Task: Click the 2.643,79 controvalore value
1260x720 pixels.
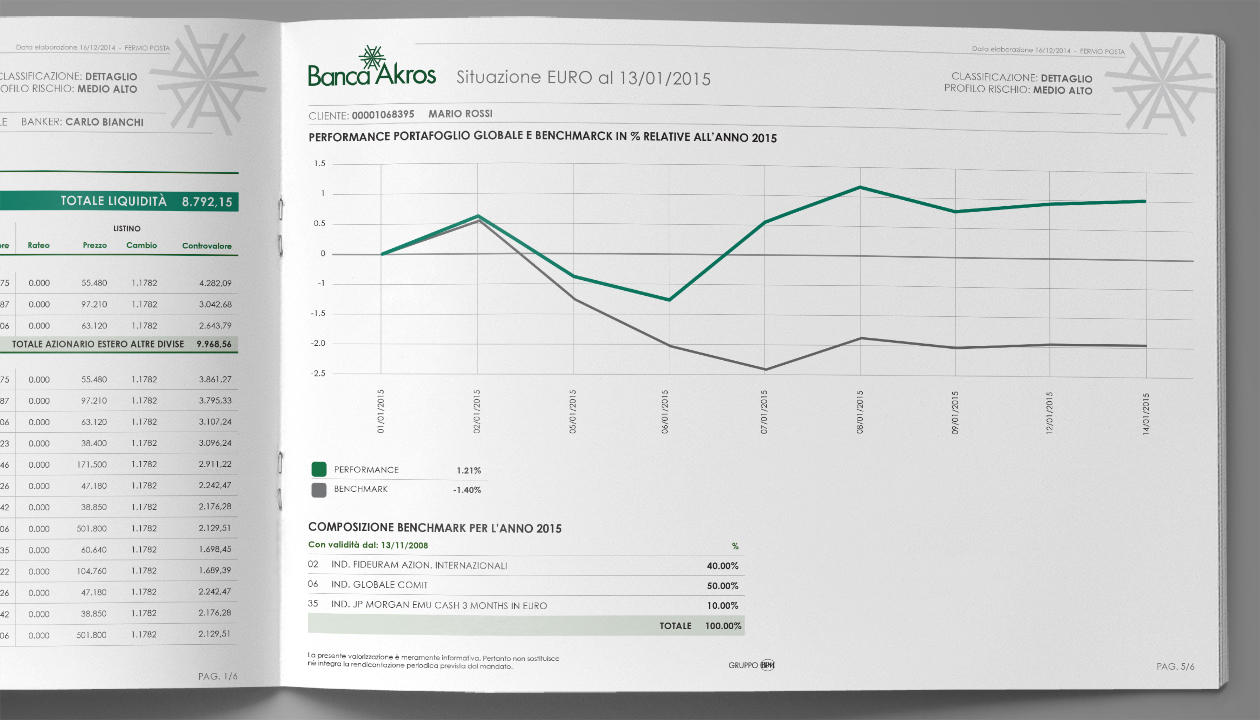Action: pyautogui.click(x=214, y=325)
